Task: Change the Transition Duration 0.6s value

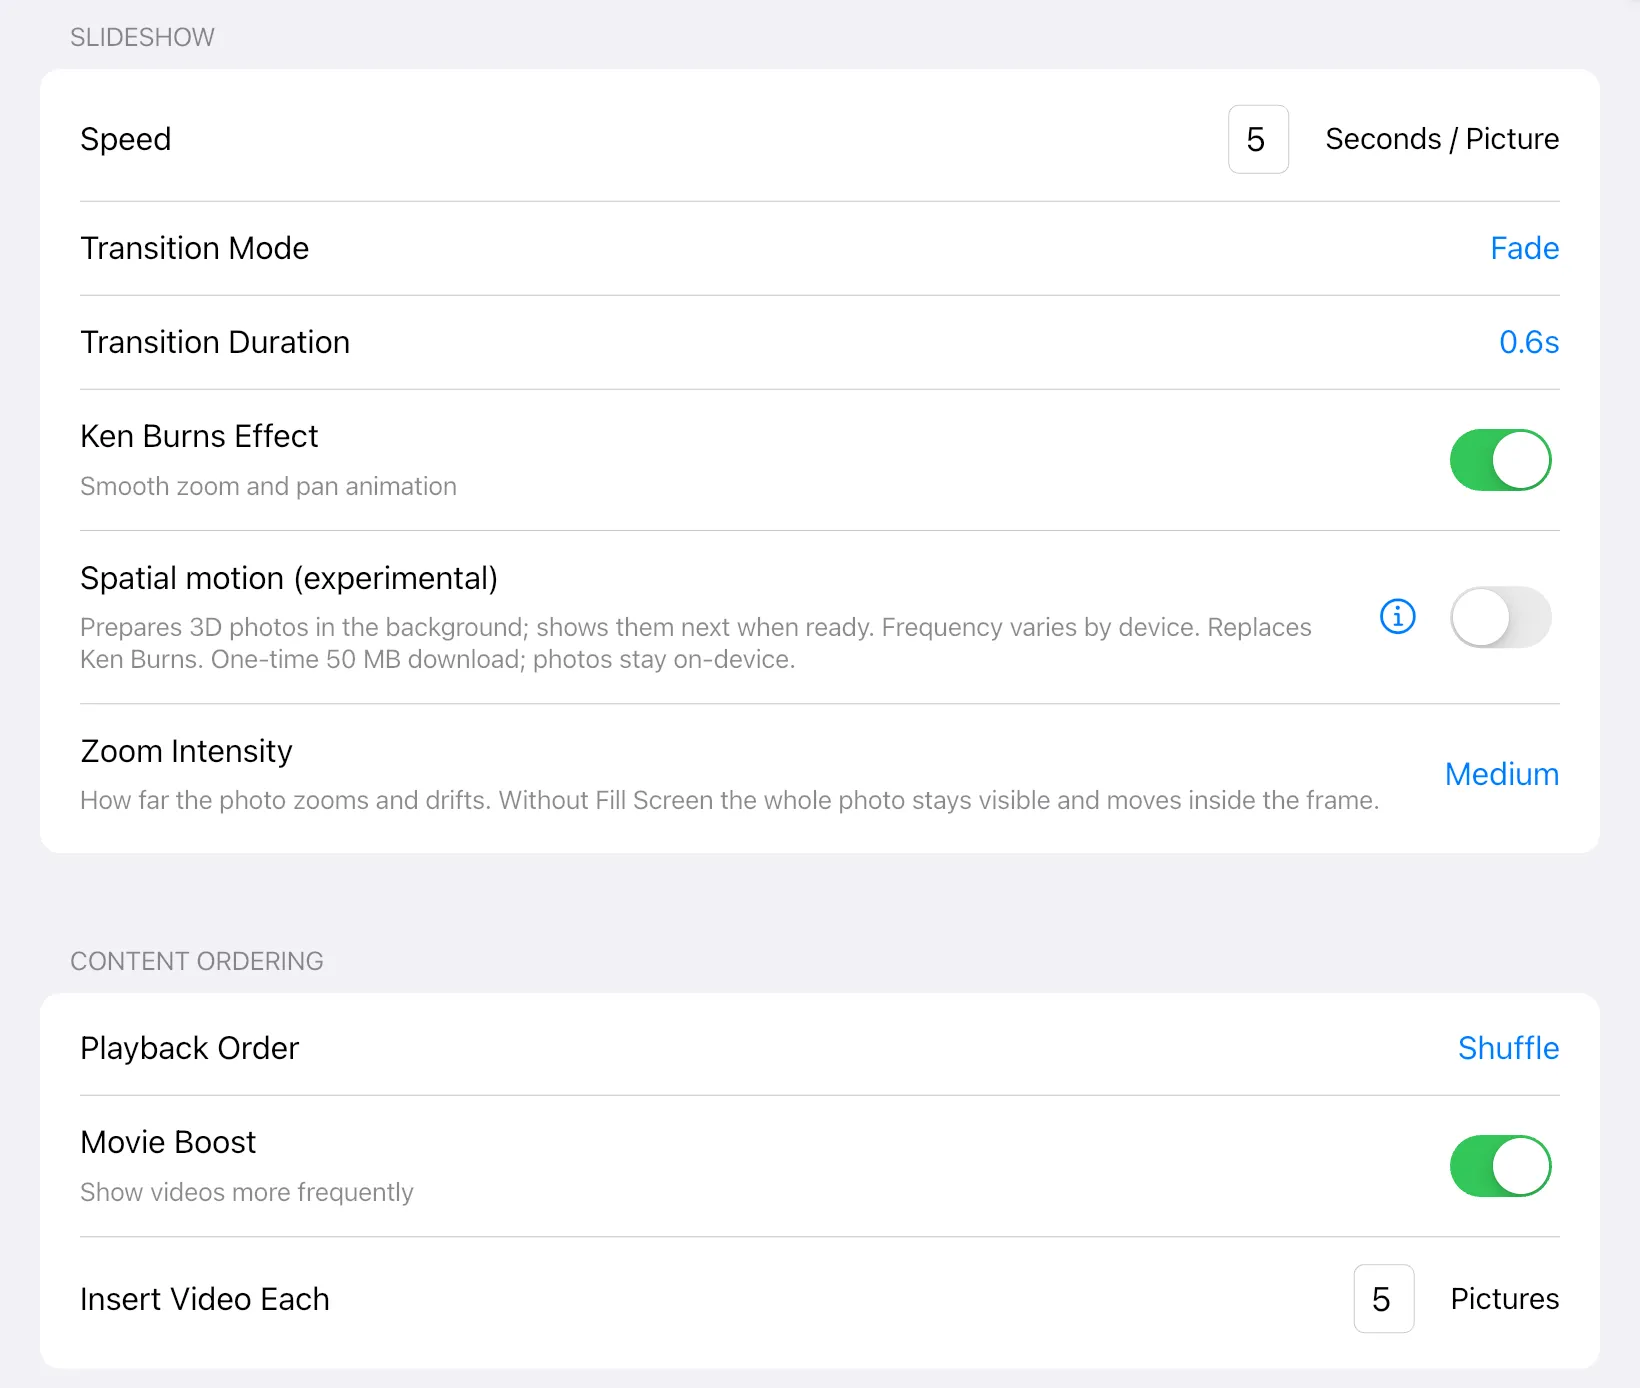Action: point(1528,342)
